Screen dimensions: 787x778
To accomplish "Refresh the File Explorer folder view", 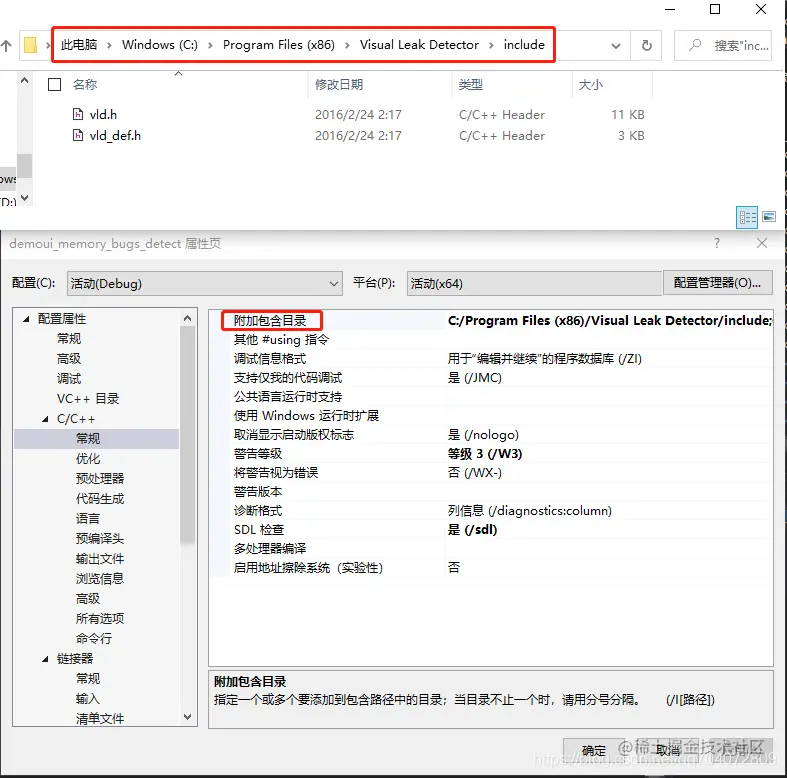I will pyautogui.click(x=646, y=46).
